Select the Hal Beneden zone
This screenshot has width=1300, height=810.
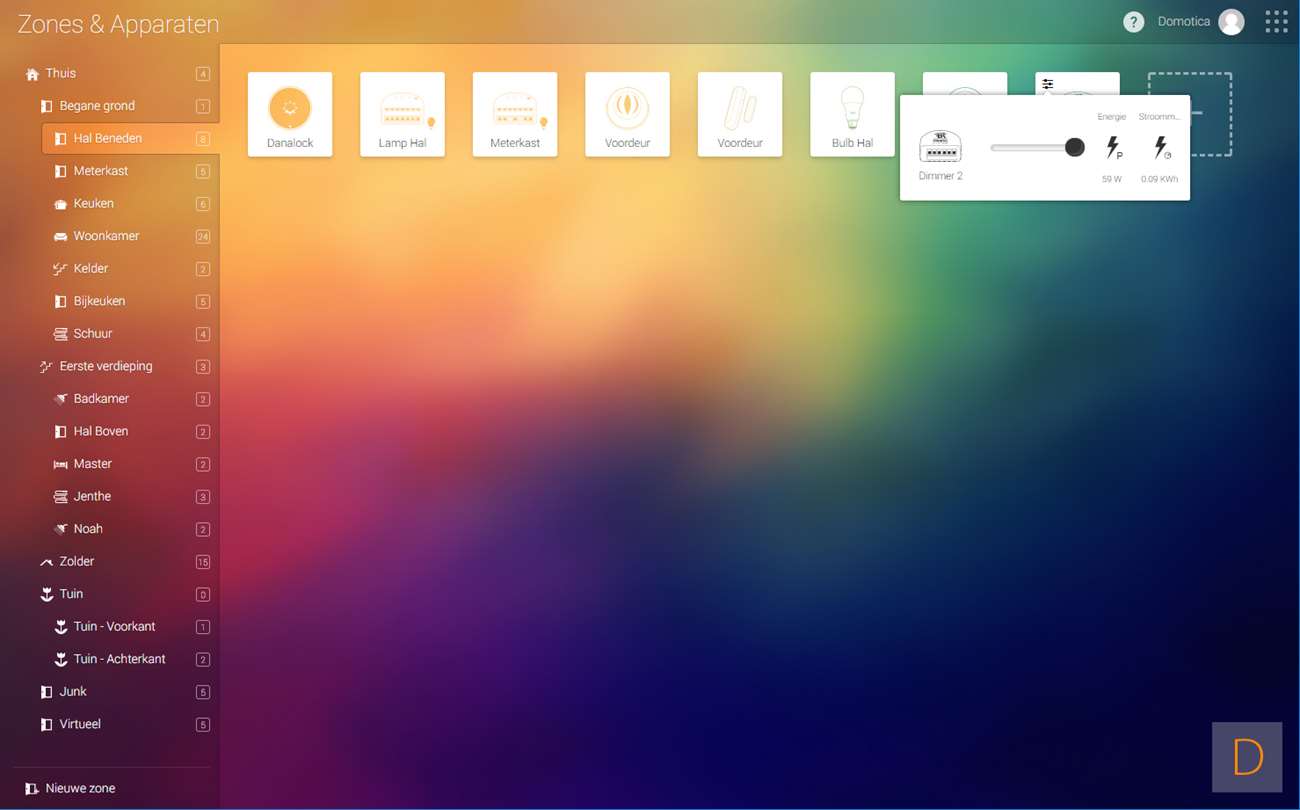click(x=130, y=139)
